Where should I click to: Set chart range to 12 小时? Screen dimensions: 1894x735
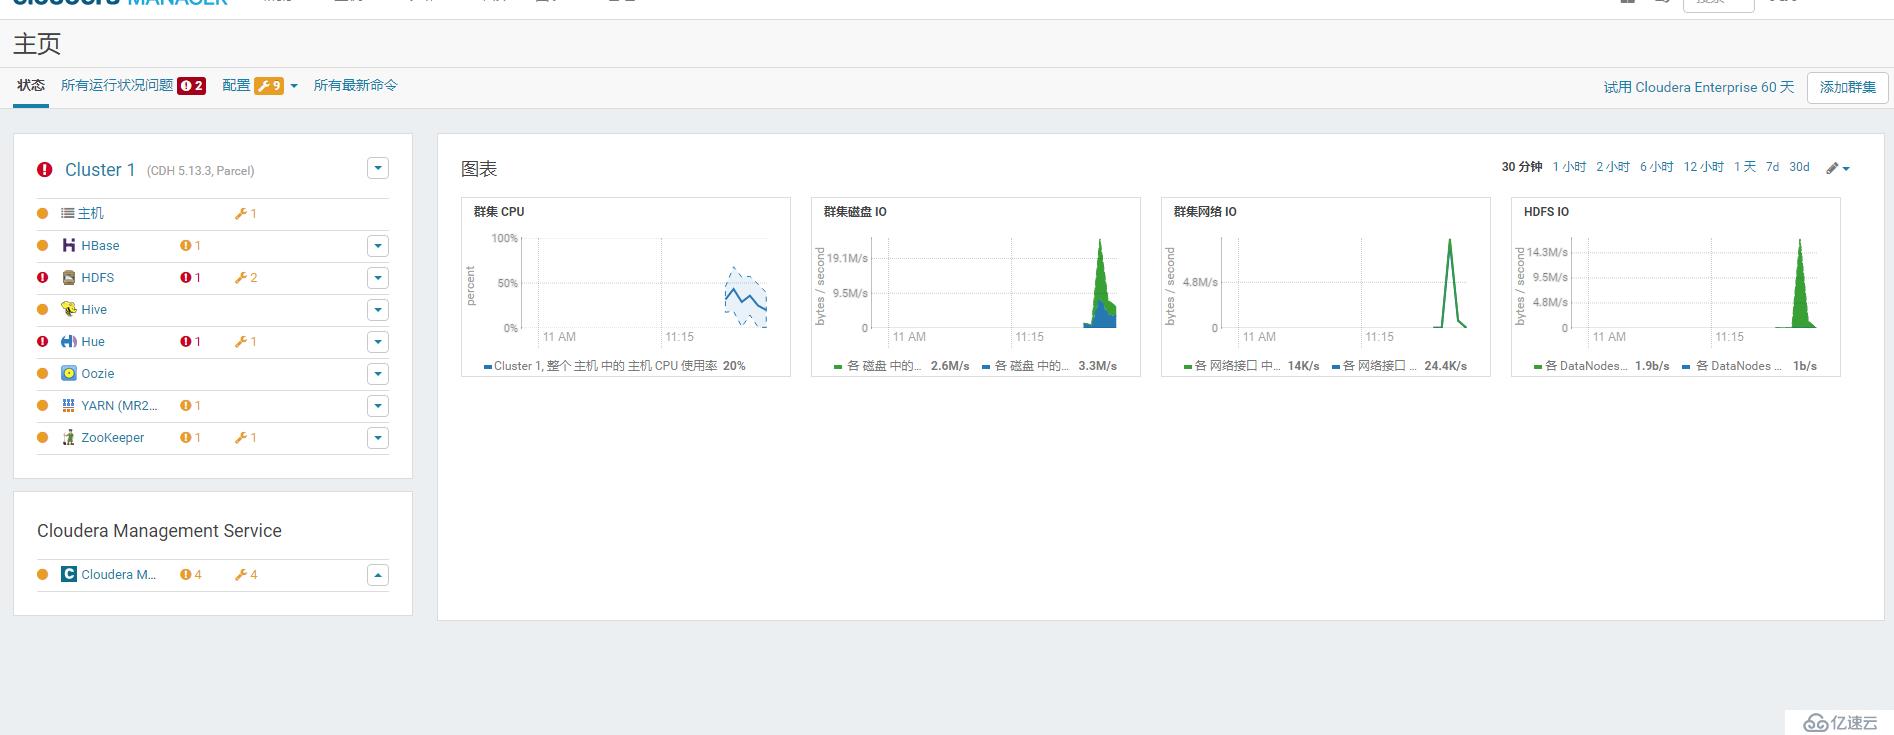(x=1704, y=167)
